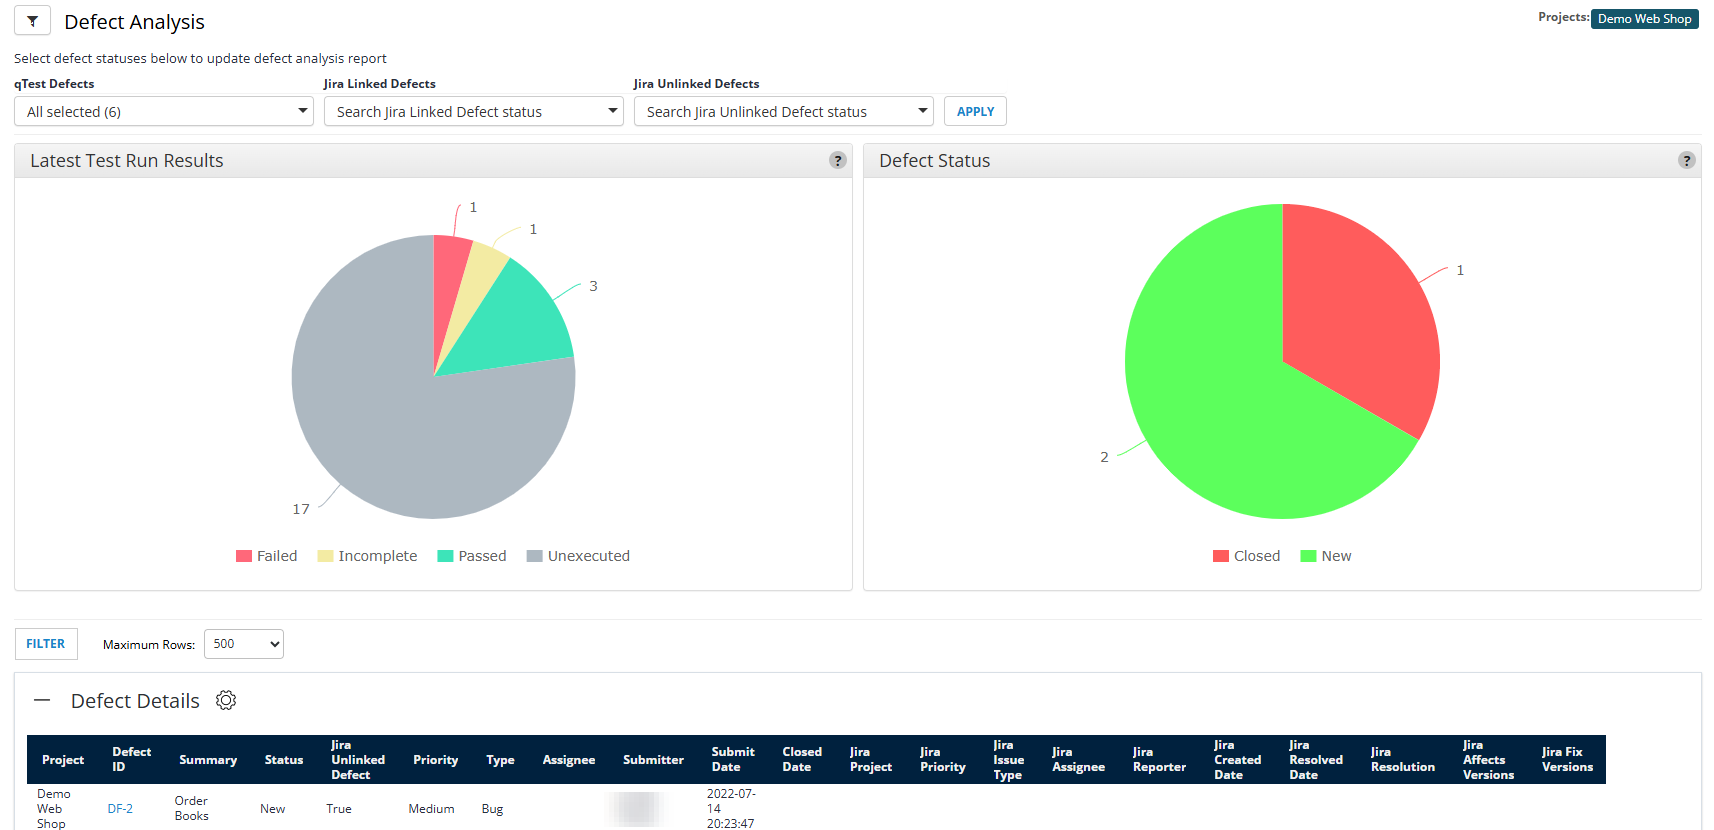The image size is (1714, 830).
Task: Hide the Unexecuted series via legend
Action: (x=578, y=556)
